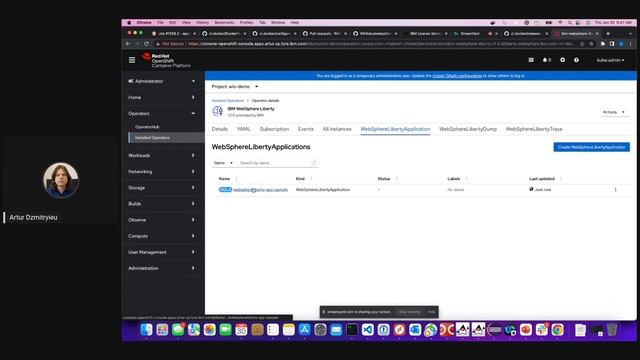Switch to the Details tab
640x360 pixels.
click(x=220, y=129)
